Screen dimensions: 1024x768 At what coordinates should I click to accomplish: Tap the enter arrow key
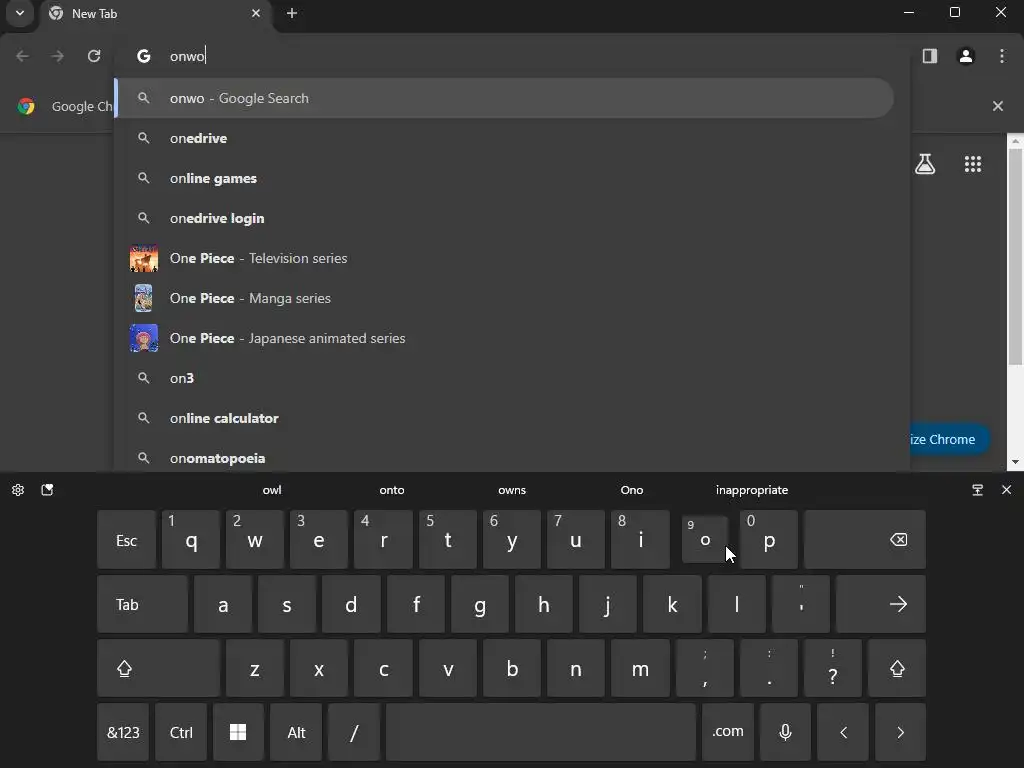click(x=881, y=604)
